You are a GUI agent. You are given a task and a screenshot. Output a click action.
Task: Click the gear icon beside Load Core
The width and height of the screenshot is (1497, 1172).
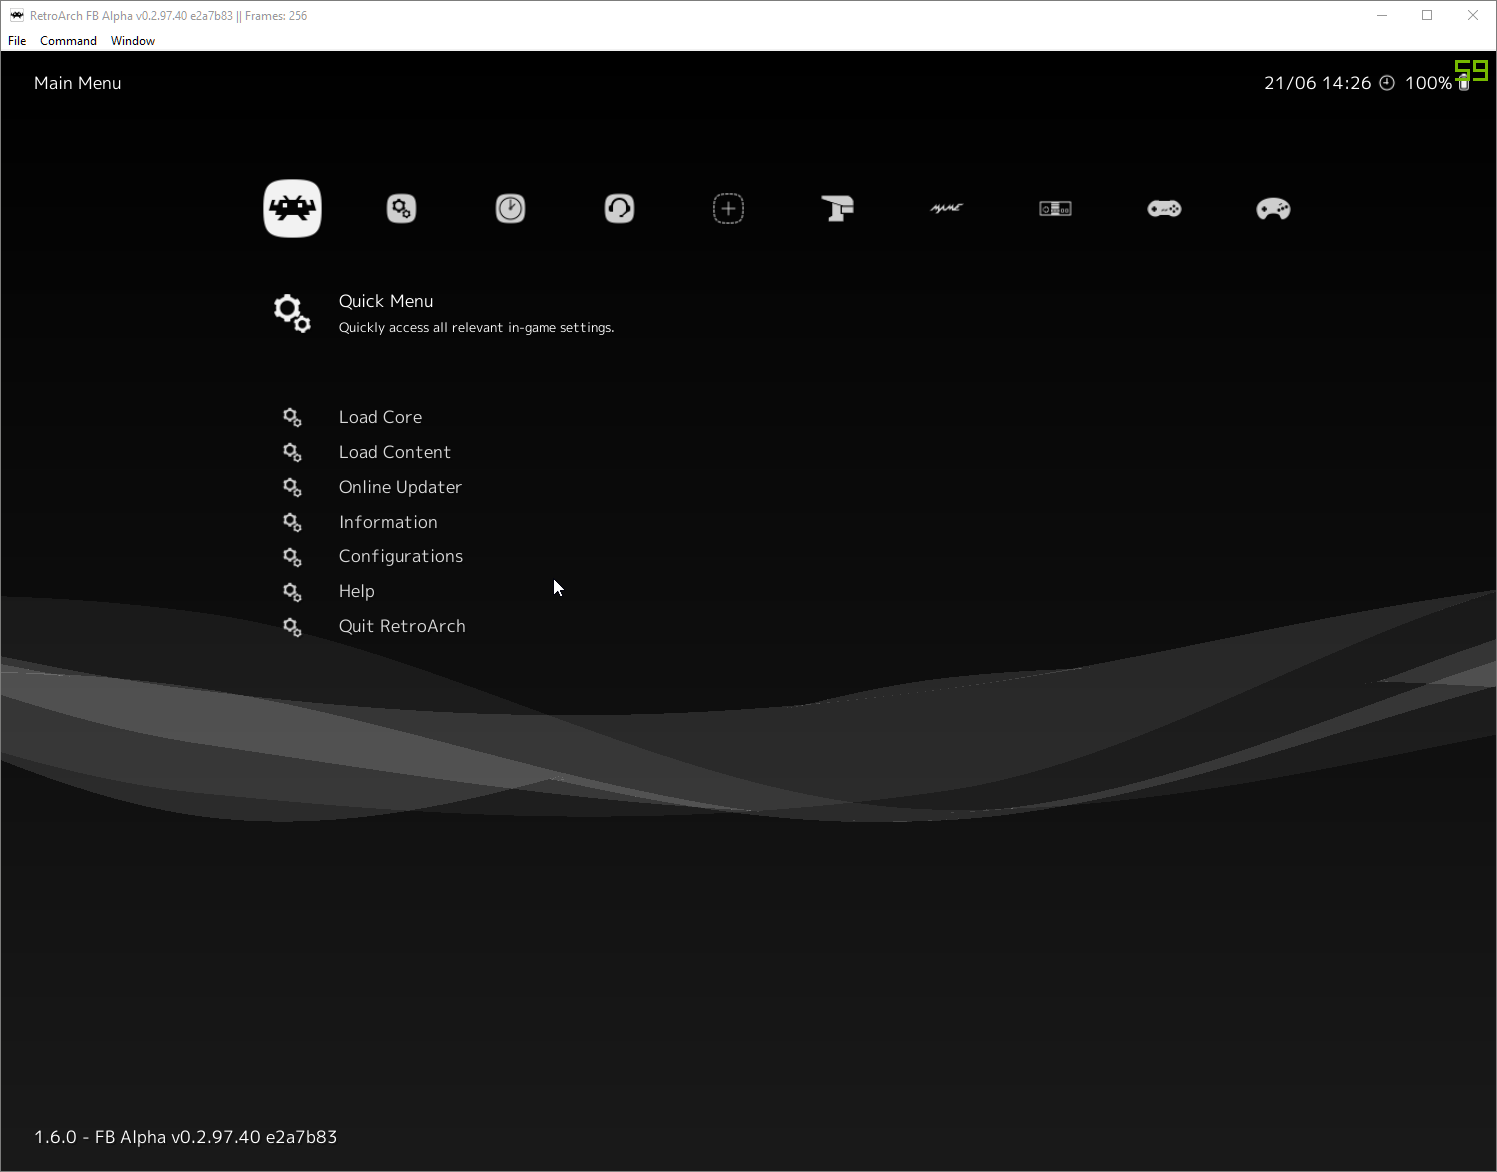[x=292, y=417]
